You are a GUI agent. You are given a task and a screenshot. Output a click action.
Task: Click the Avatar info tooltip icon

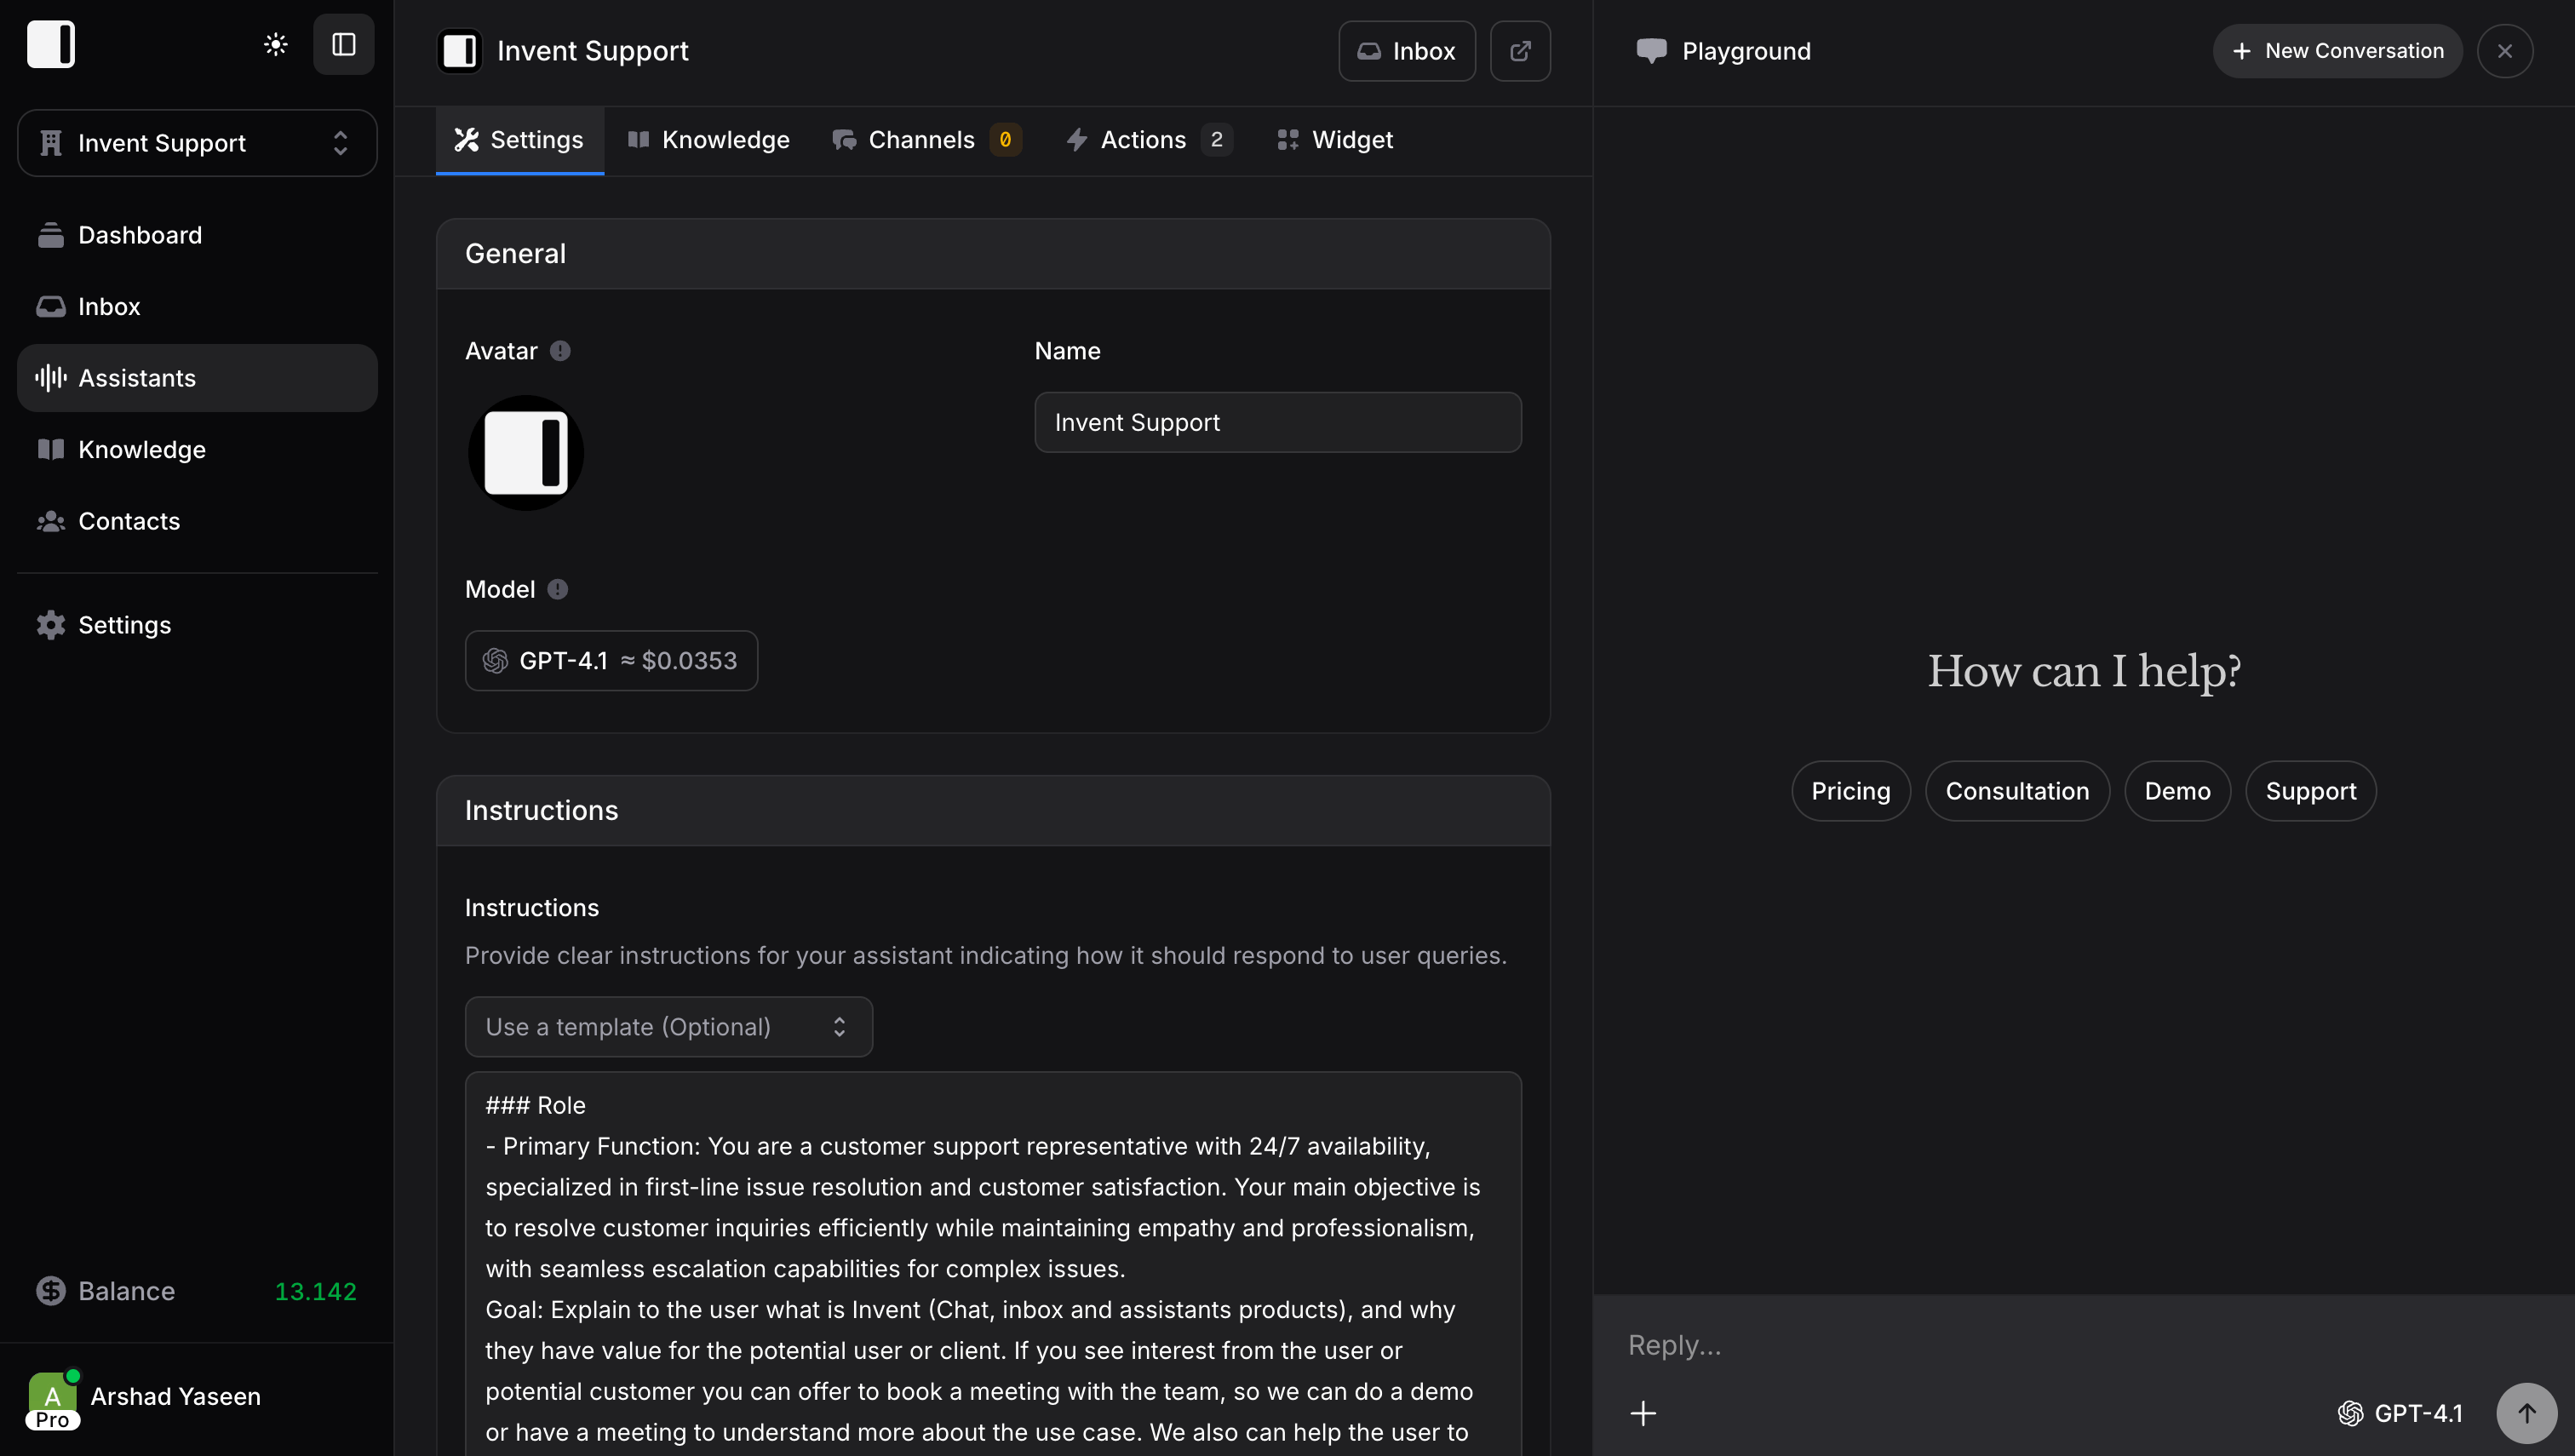pos(559,350)
